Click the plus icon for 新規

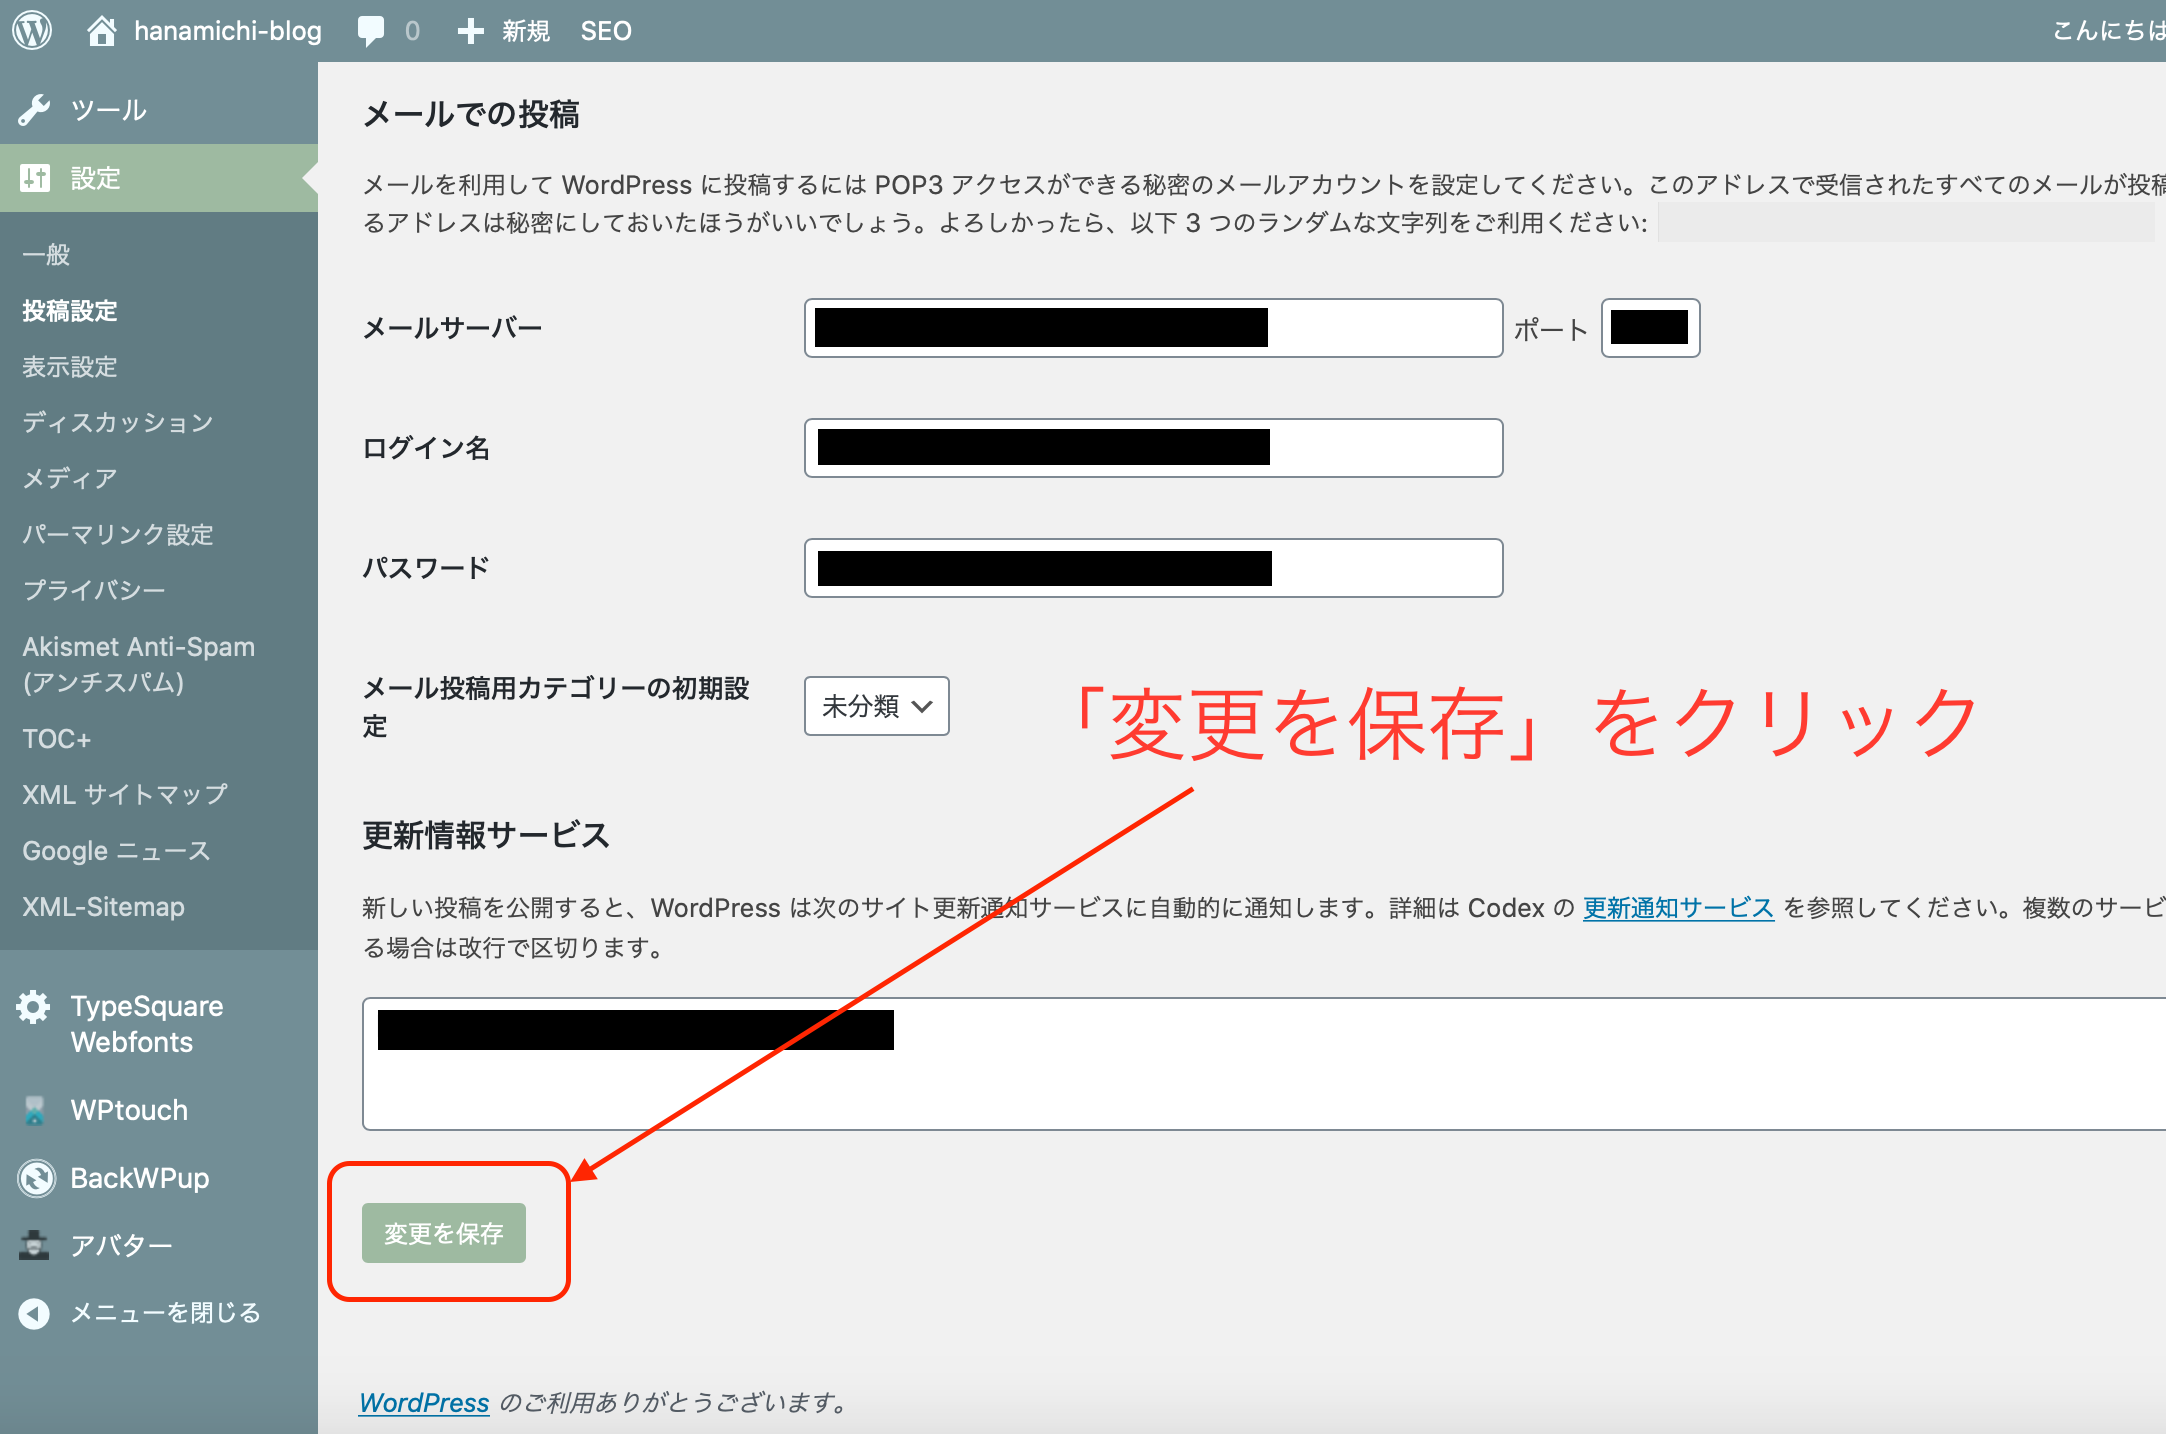[470, 31]
